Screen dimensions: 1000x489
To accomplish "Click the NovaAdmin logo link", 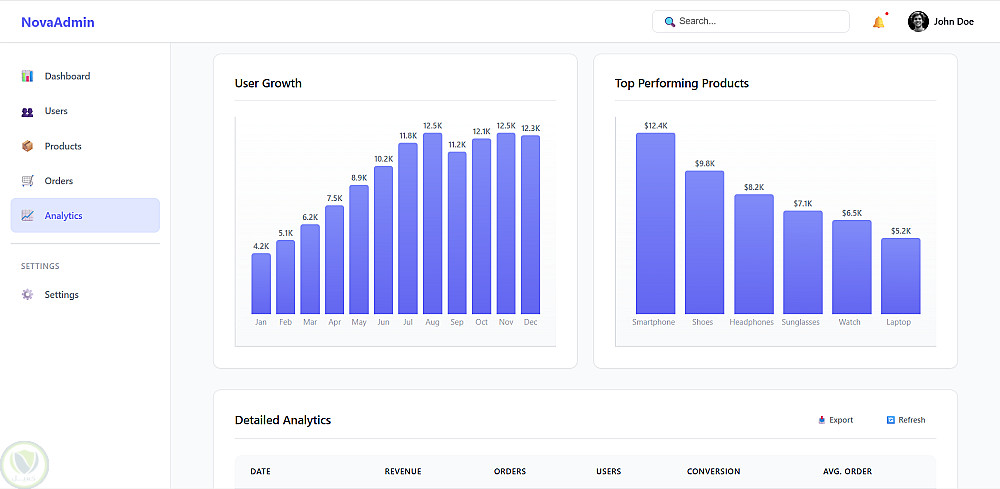I will tap(58, 22).
